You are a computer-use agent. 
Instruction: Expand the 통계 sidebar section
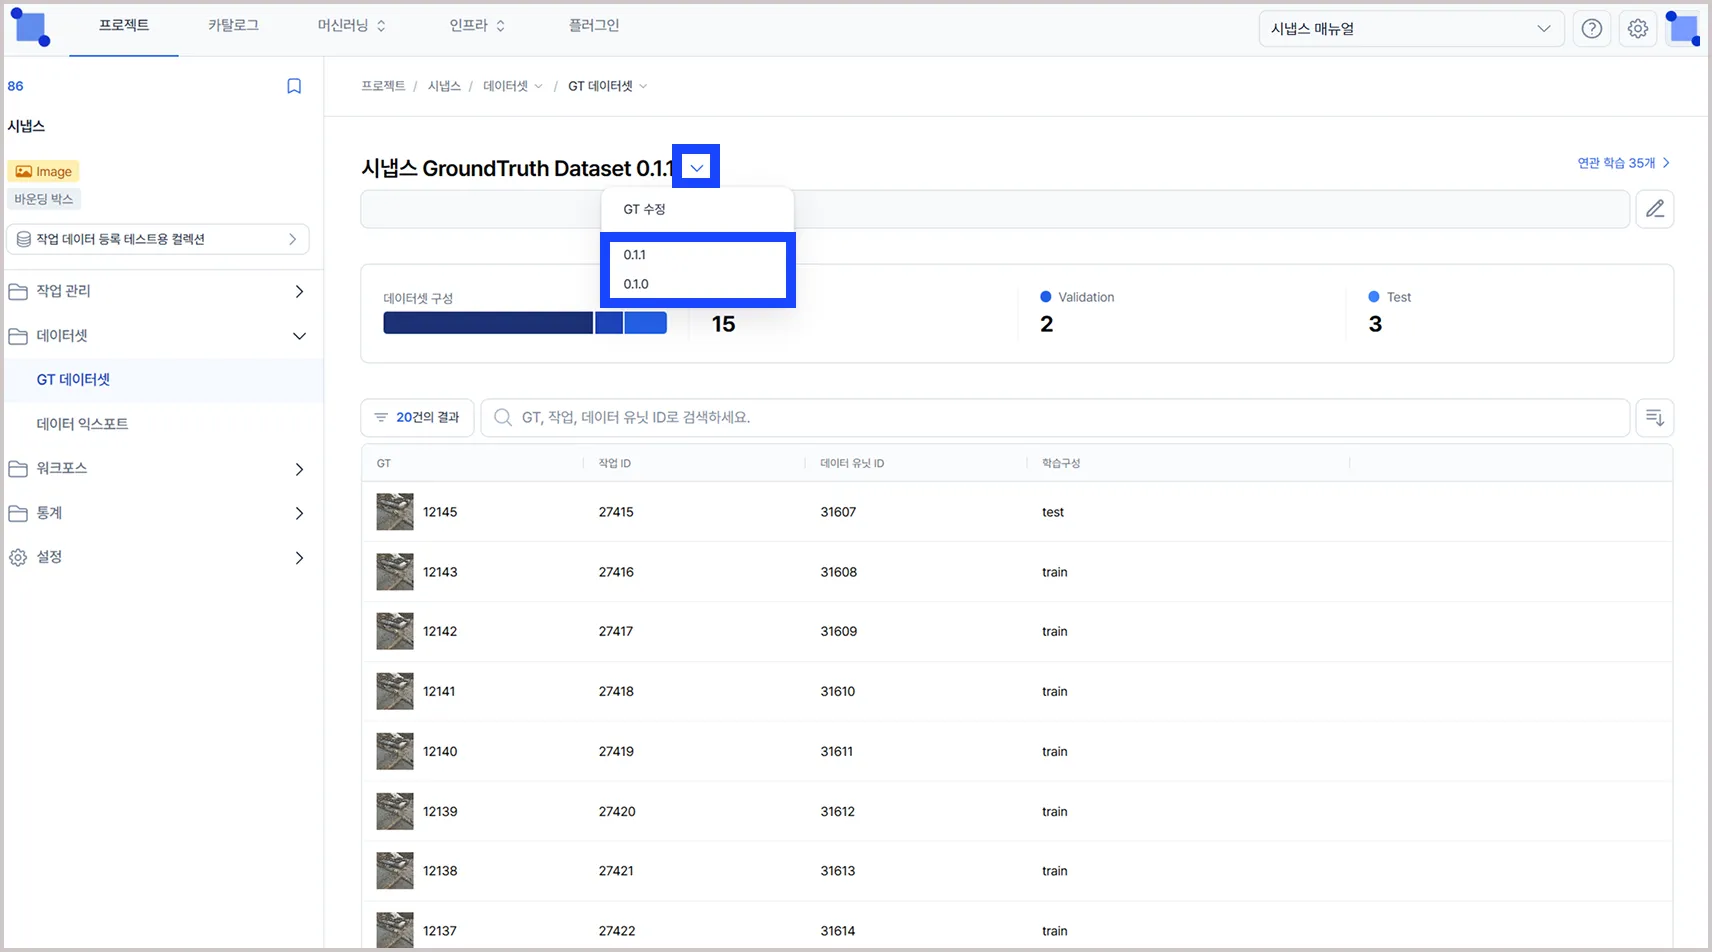[299, 513]
